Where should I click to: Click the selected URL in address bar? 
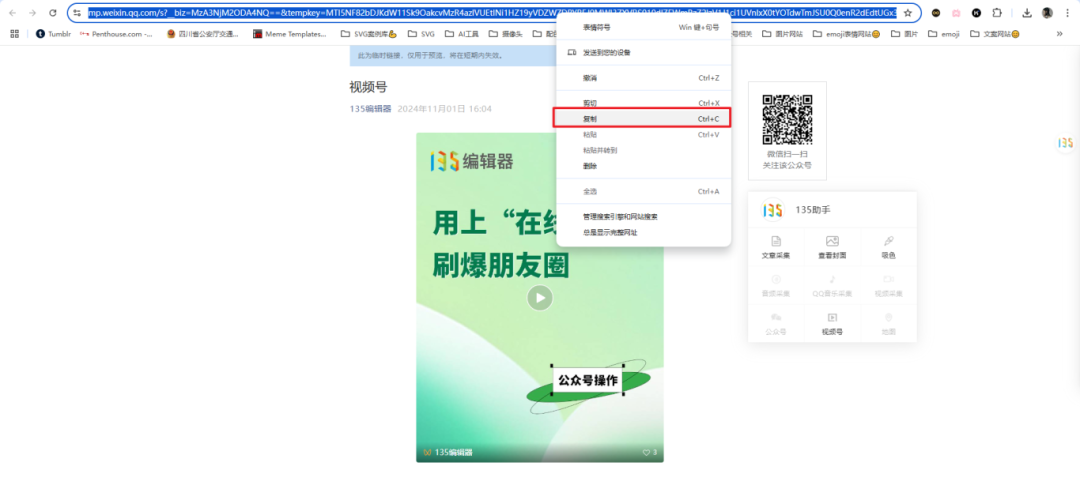(x=492, y=13)
